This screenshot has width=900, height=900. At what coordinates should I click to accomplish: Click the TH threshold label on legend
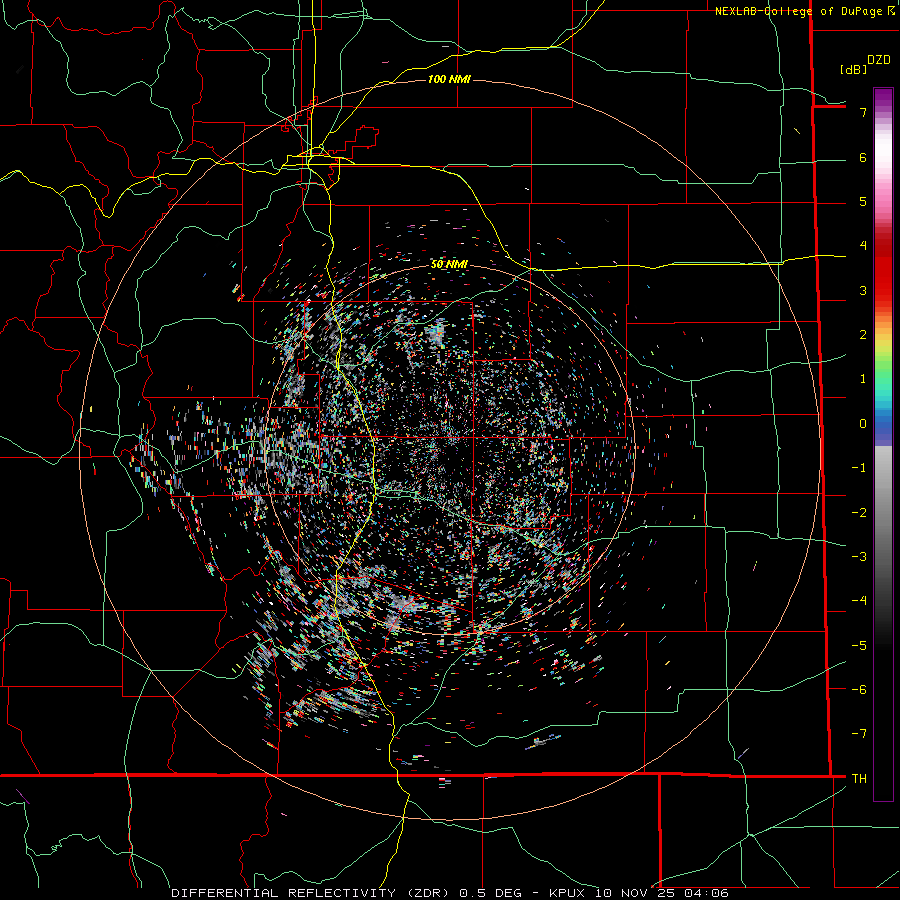[x=859, y=778]
